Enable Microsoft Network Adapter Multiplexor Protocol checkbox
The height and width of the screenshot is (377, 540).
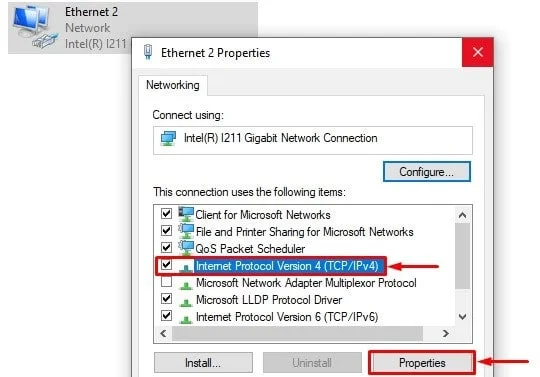[x=166, y=282]
